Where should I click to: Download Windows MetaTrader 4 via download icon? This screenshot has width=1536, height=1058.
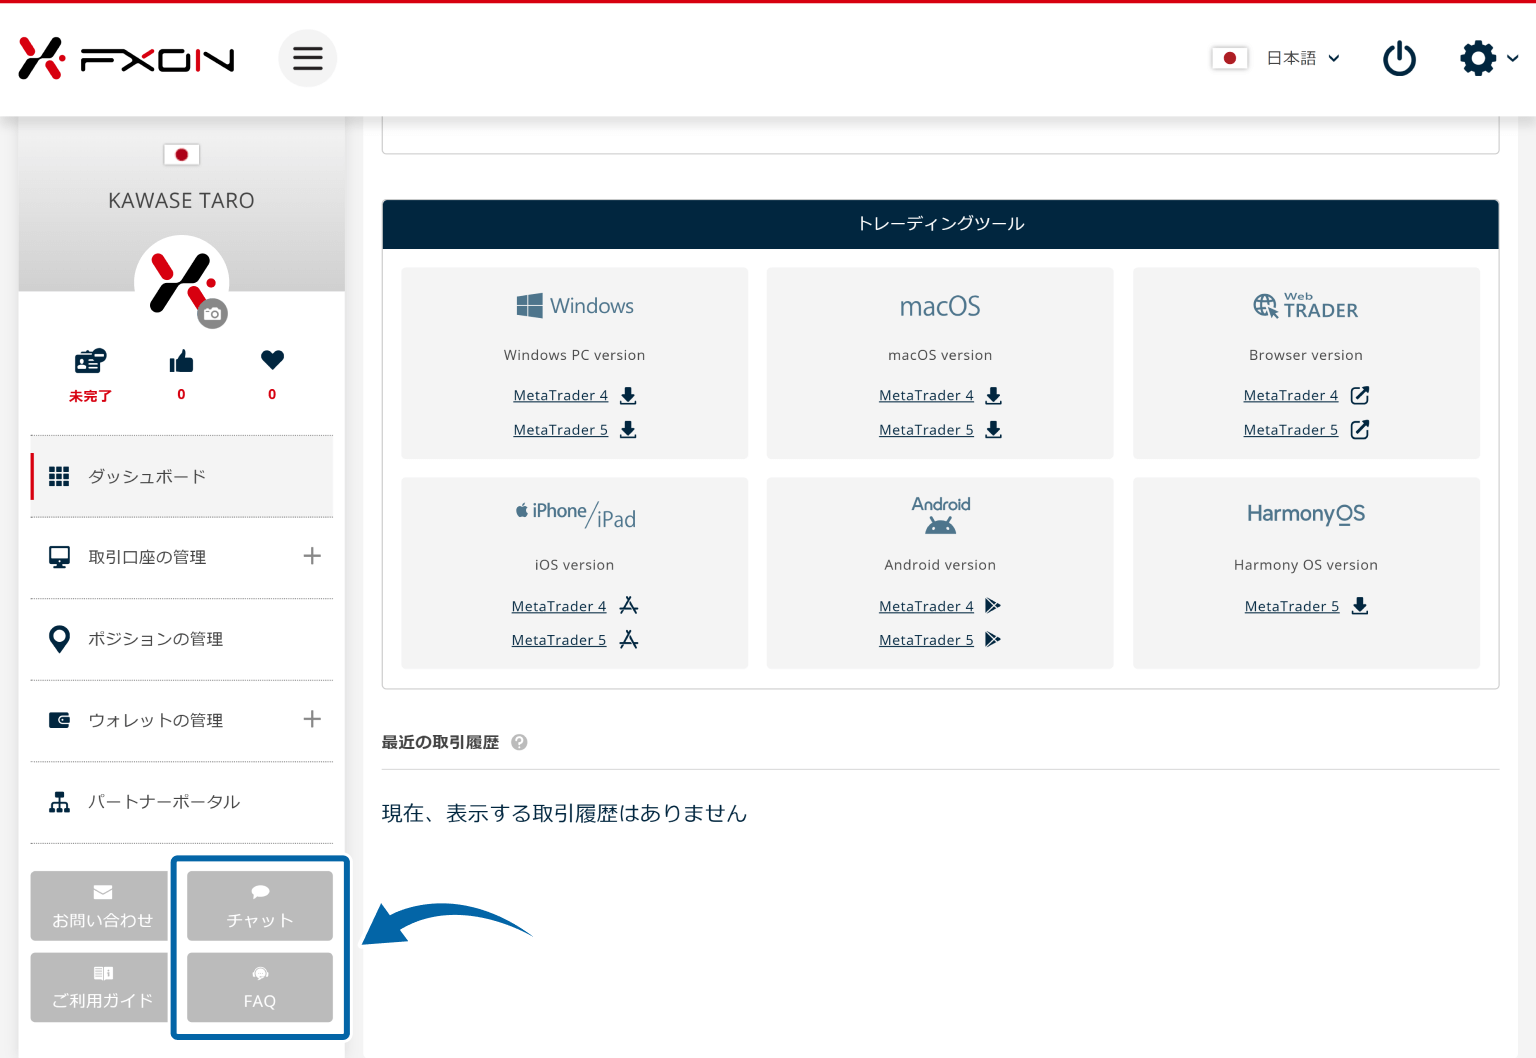pos(627,395)
